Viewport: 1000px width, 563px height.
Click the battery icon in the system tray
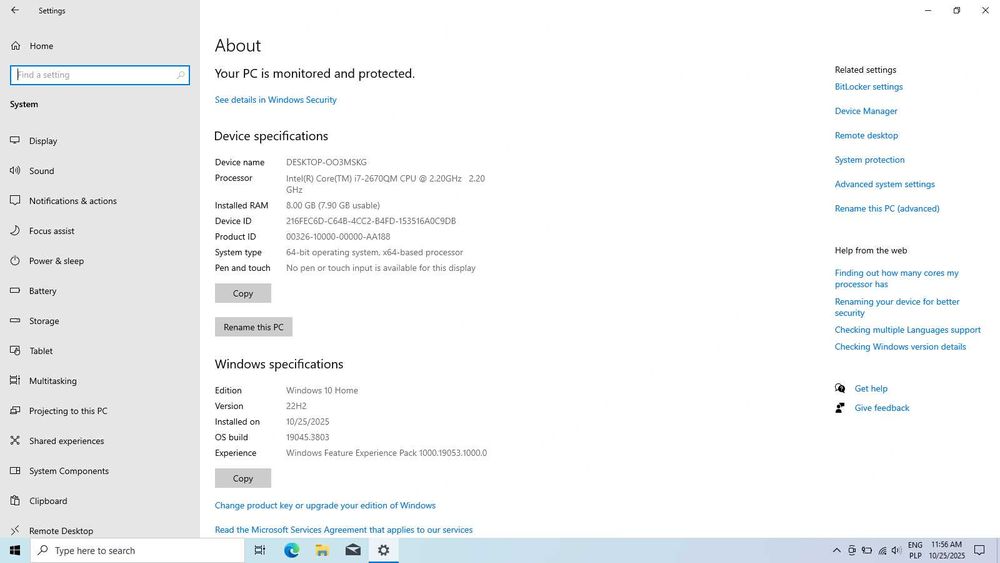click(867, 550)
